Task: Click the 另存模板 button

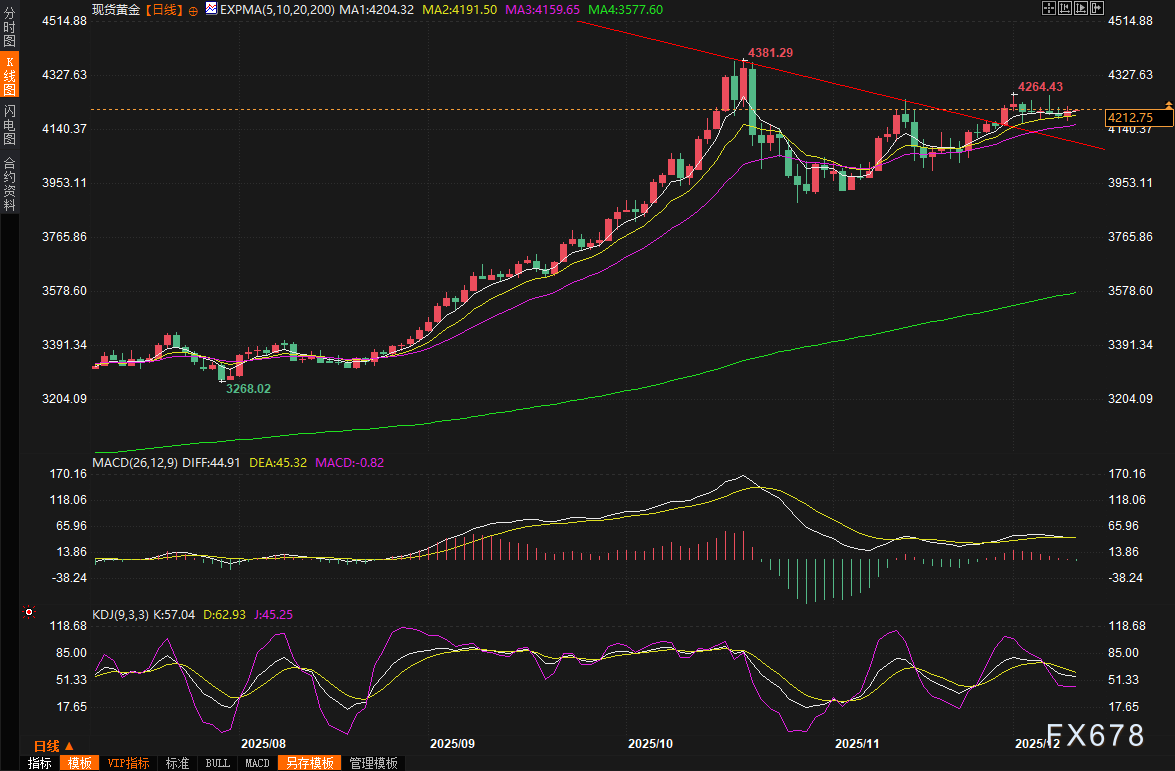Action: (309, 763)
